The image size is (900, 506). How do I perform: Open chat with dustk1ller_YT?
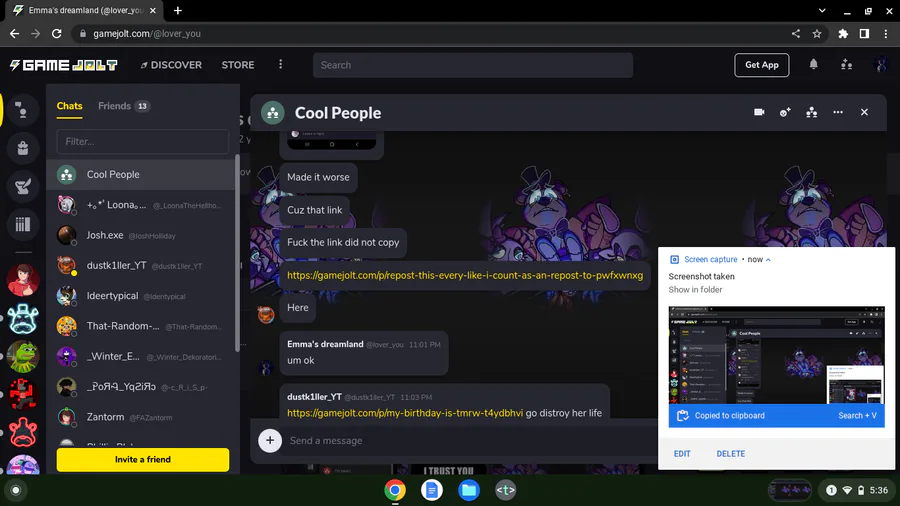[x=141, y=266]
